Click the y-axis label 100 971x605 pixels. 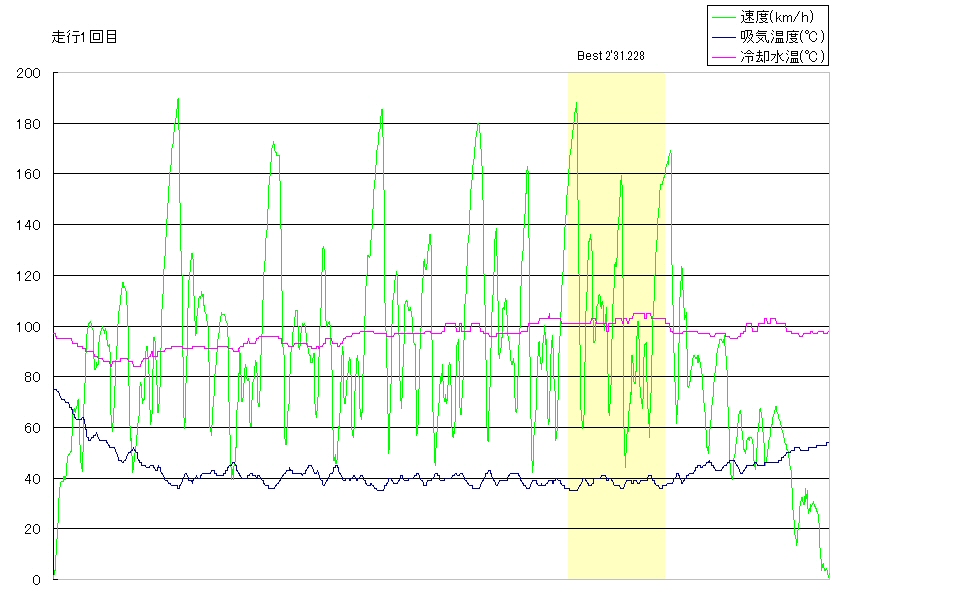pyautogui.click(x=28, y=326)
